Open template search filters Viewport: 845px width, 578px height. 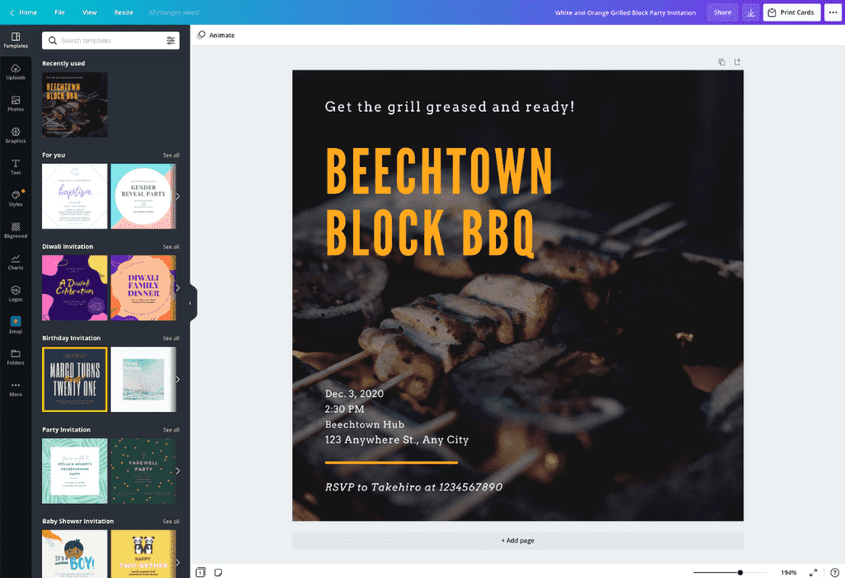168,40
